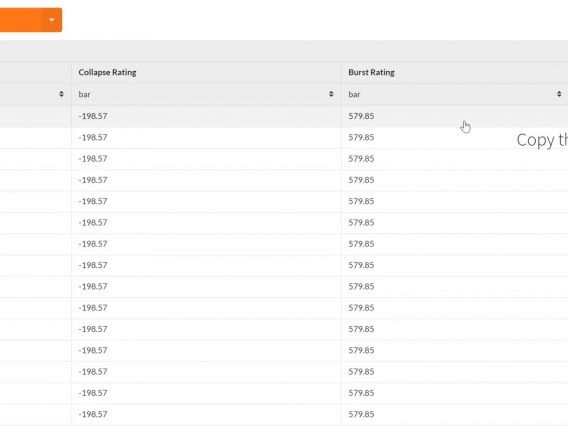Select 579.85 in the last visible row
This screenshot has height=426, width=568.
tap(361, 414)
